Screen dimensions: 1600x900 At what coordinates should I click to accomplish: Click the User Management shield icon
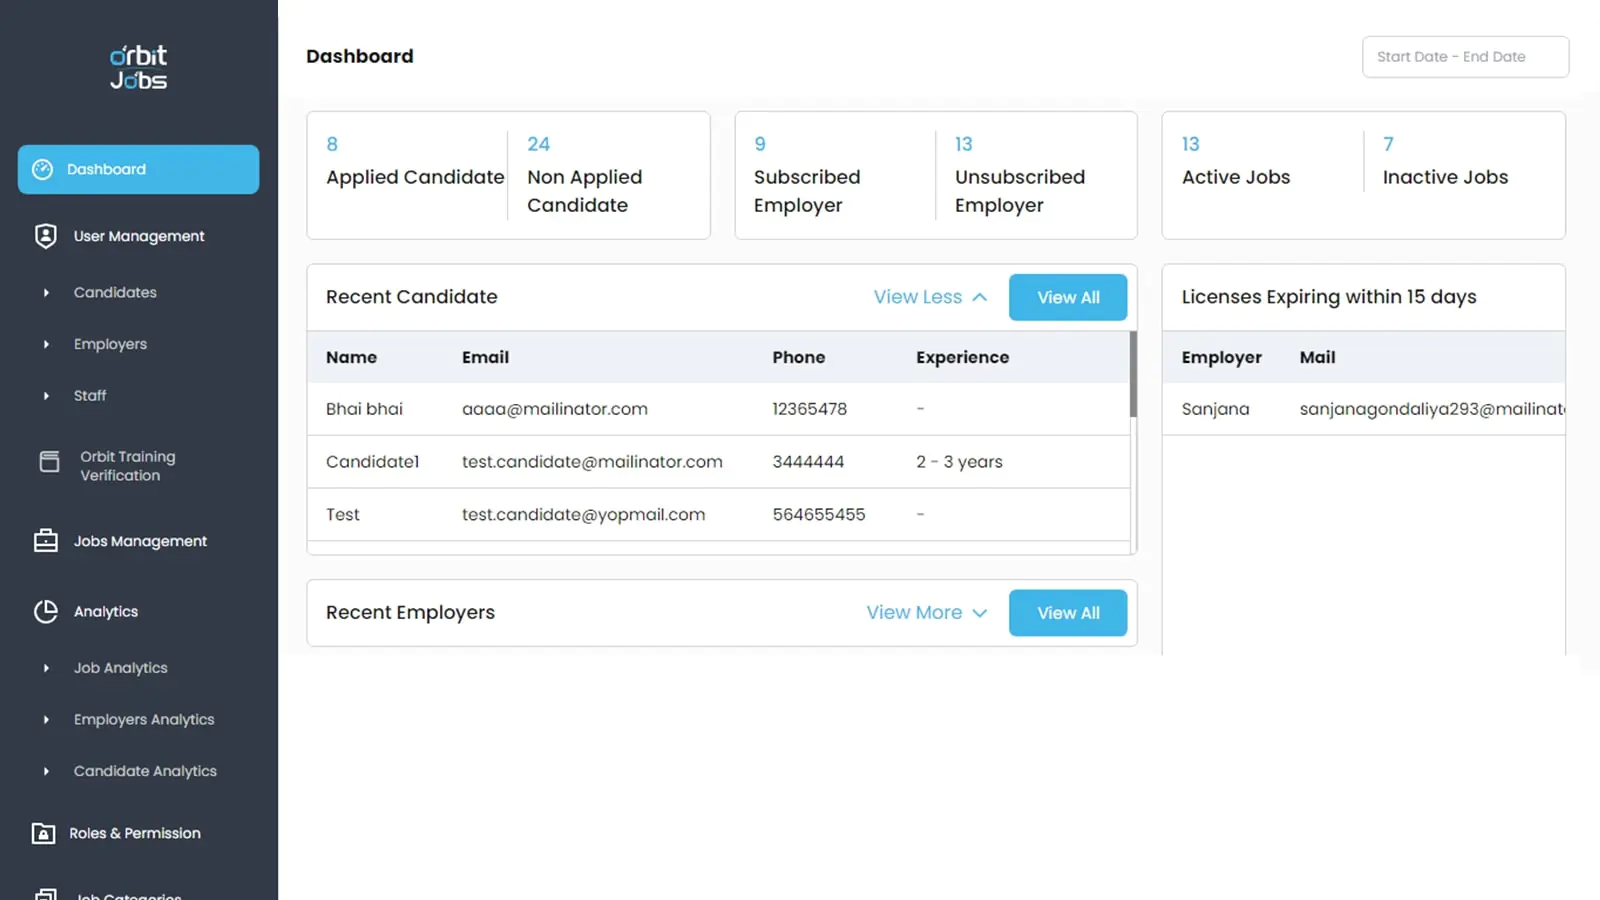46,236
